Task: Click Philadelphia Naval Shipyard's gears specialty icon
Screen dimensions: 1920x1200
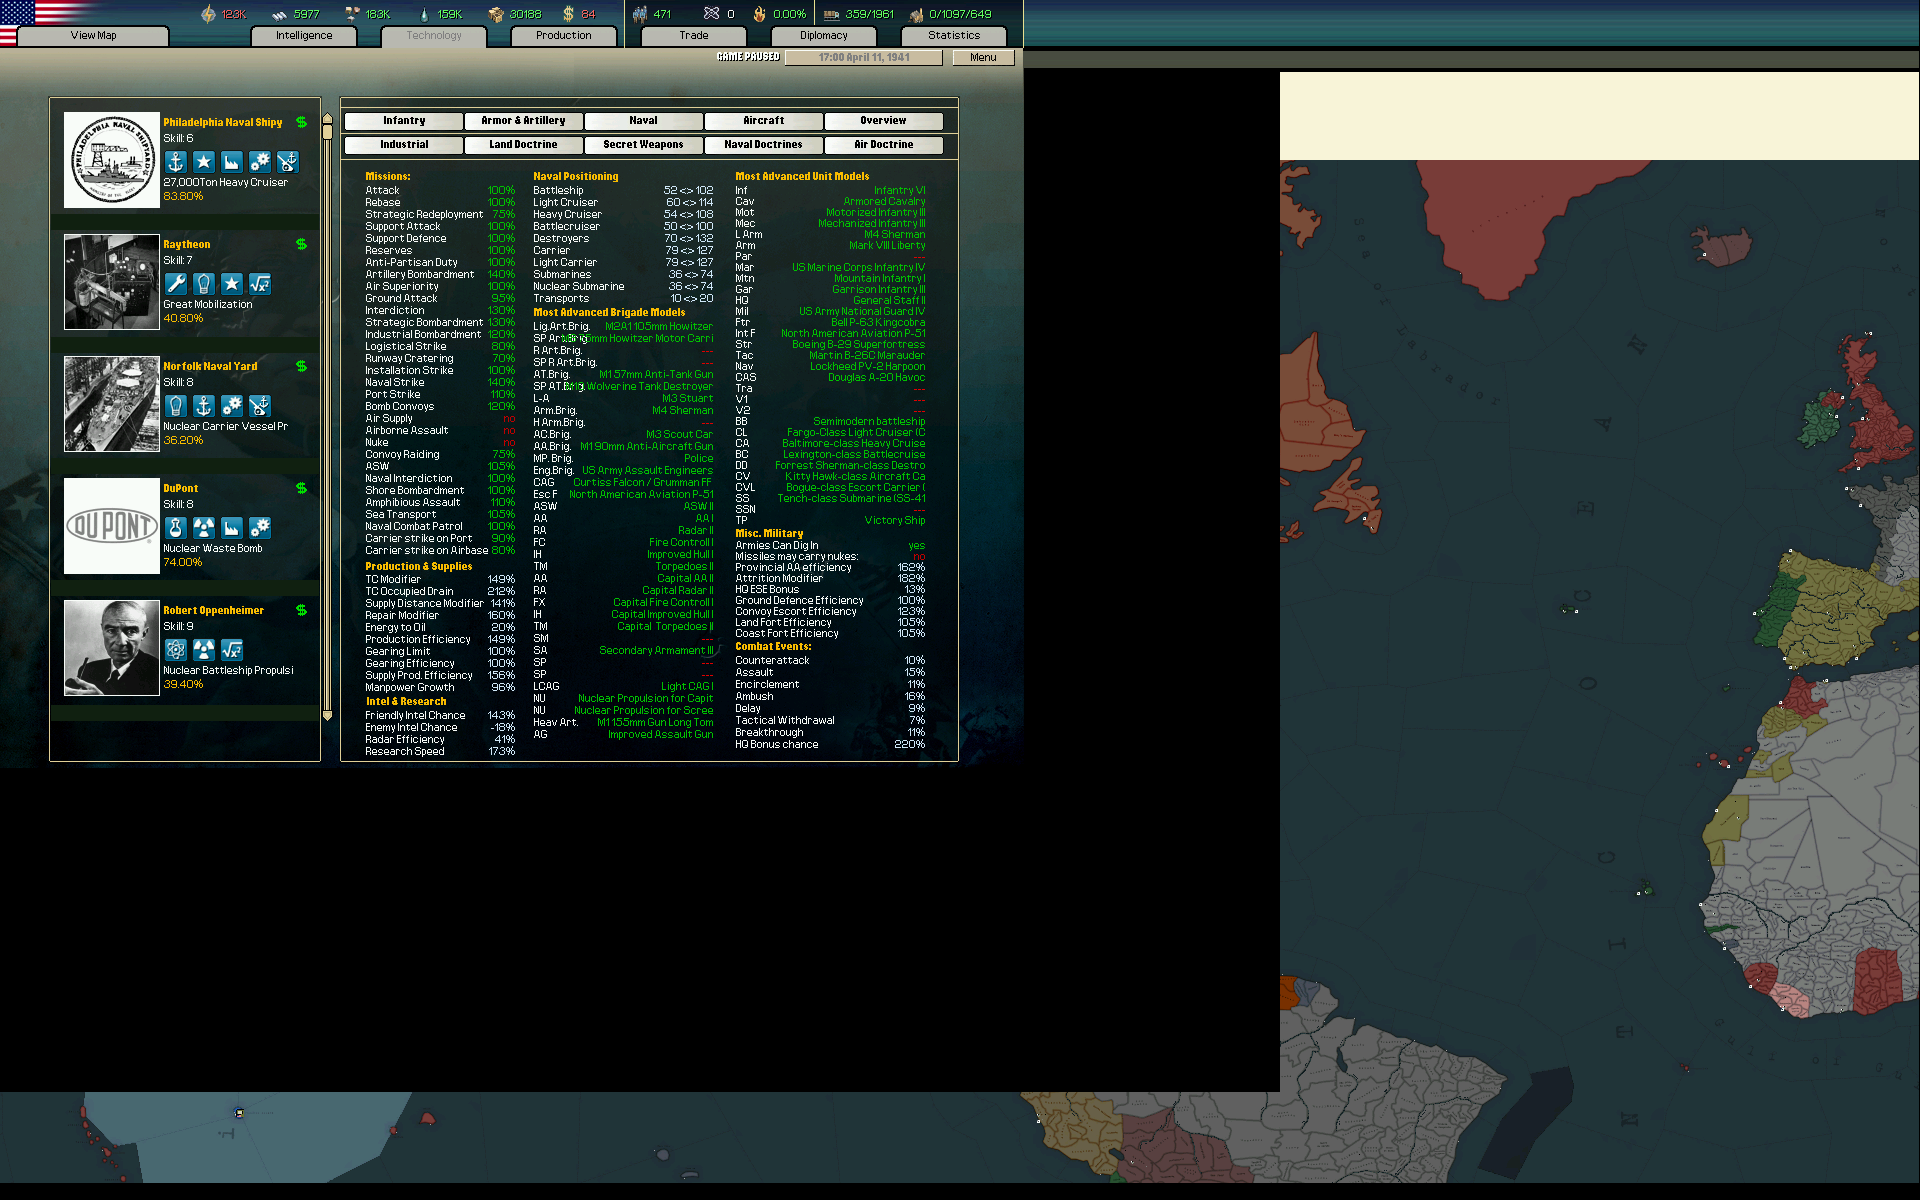Action: click(x=260, y=162)
